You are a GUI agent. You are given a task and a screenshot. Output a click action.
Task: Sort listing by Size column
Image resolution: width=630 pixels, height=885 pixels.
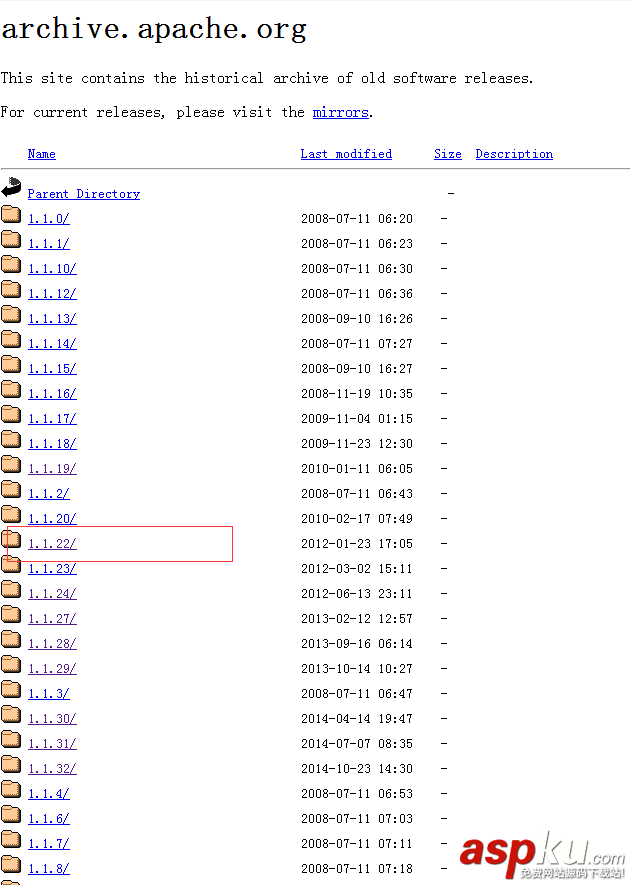tap(448, 154)
